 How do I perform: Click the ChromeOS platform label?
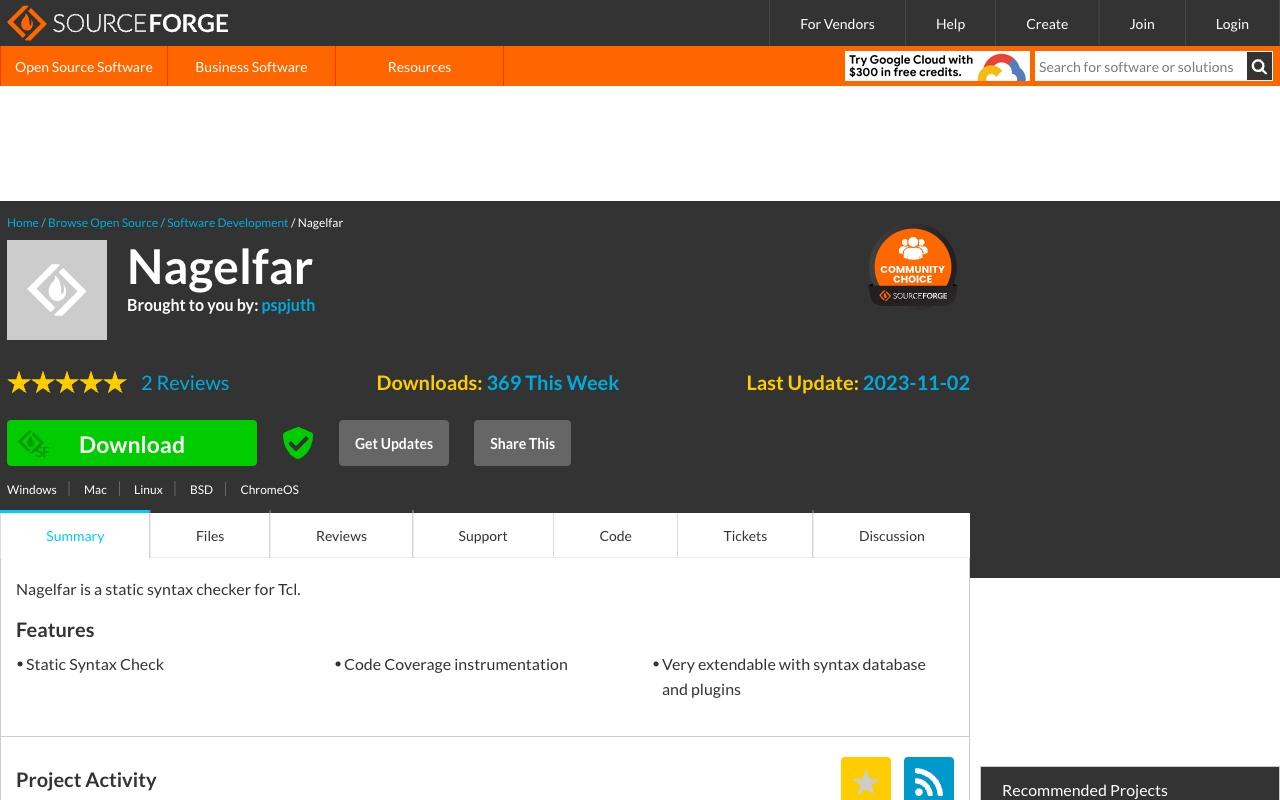tap(269, 489)
